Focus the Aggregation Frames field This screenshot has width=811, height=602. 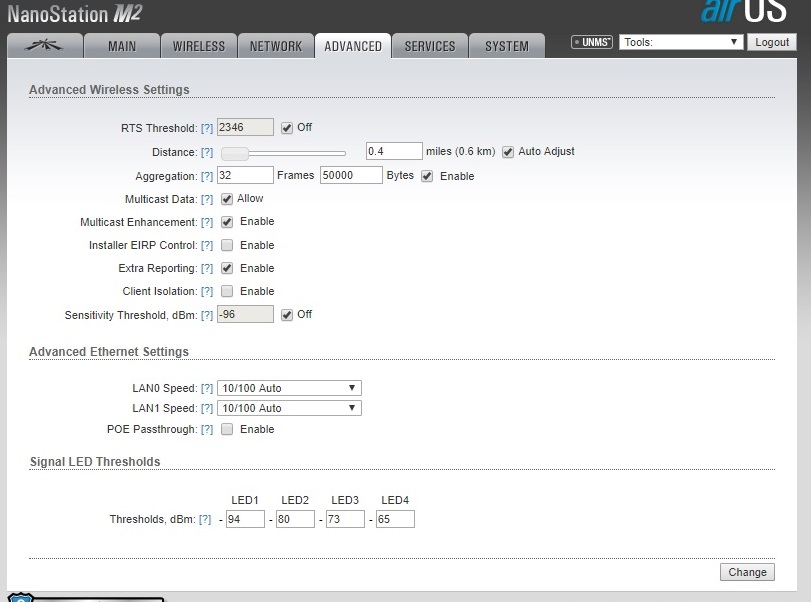coord(245,175)
